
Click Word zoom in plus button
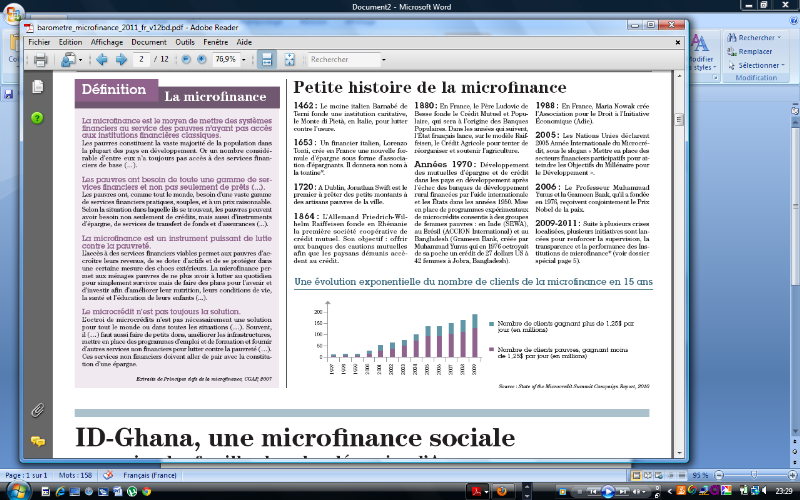coord(793,476)
